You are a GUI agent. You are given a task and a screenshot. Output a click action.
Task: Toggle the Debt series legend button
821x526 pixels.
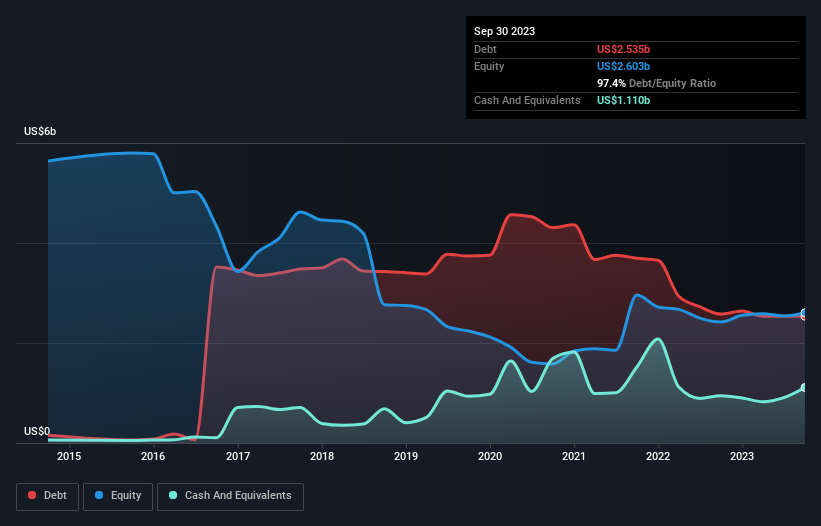point(48,496)
